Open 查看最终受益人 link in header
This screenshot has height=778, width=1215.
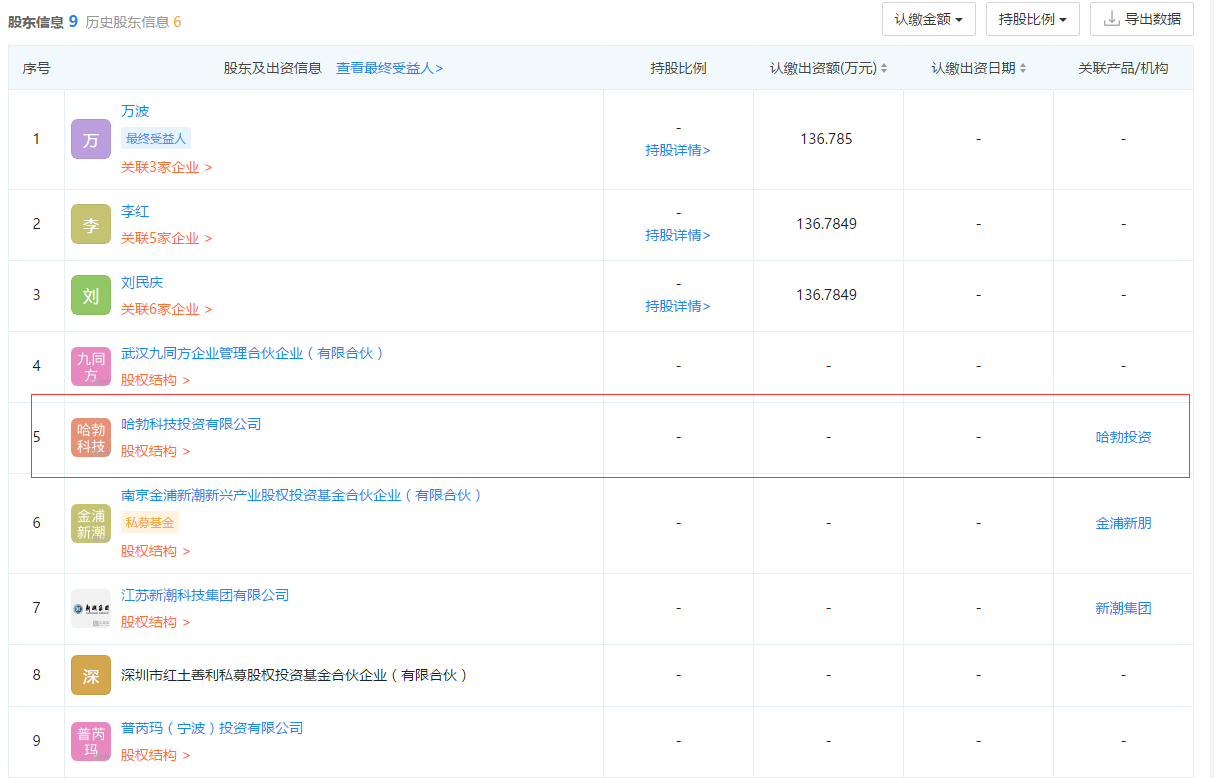tap(389, 68)
